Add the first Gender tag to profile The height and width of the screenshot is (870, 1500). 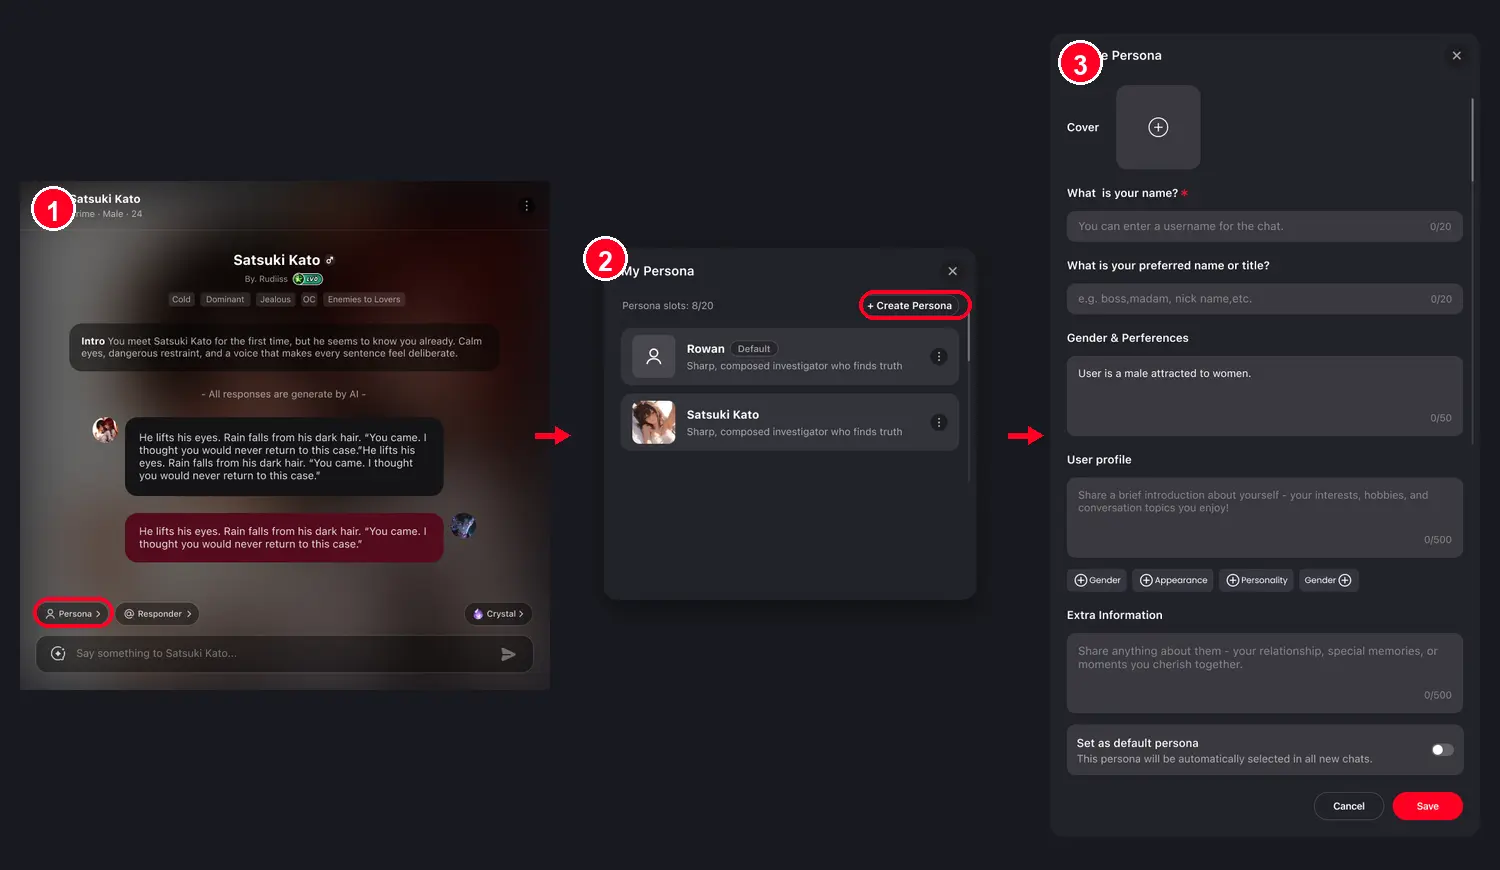tap(1097, 580)
